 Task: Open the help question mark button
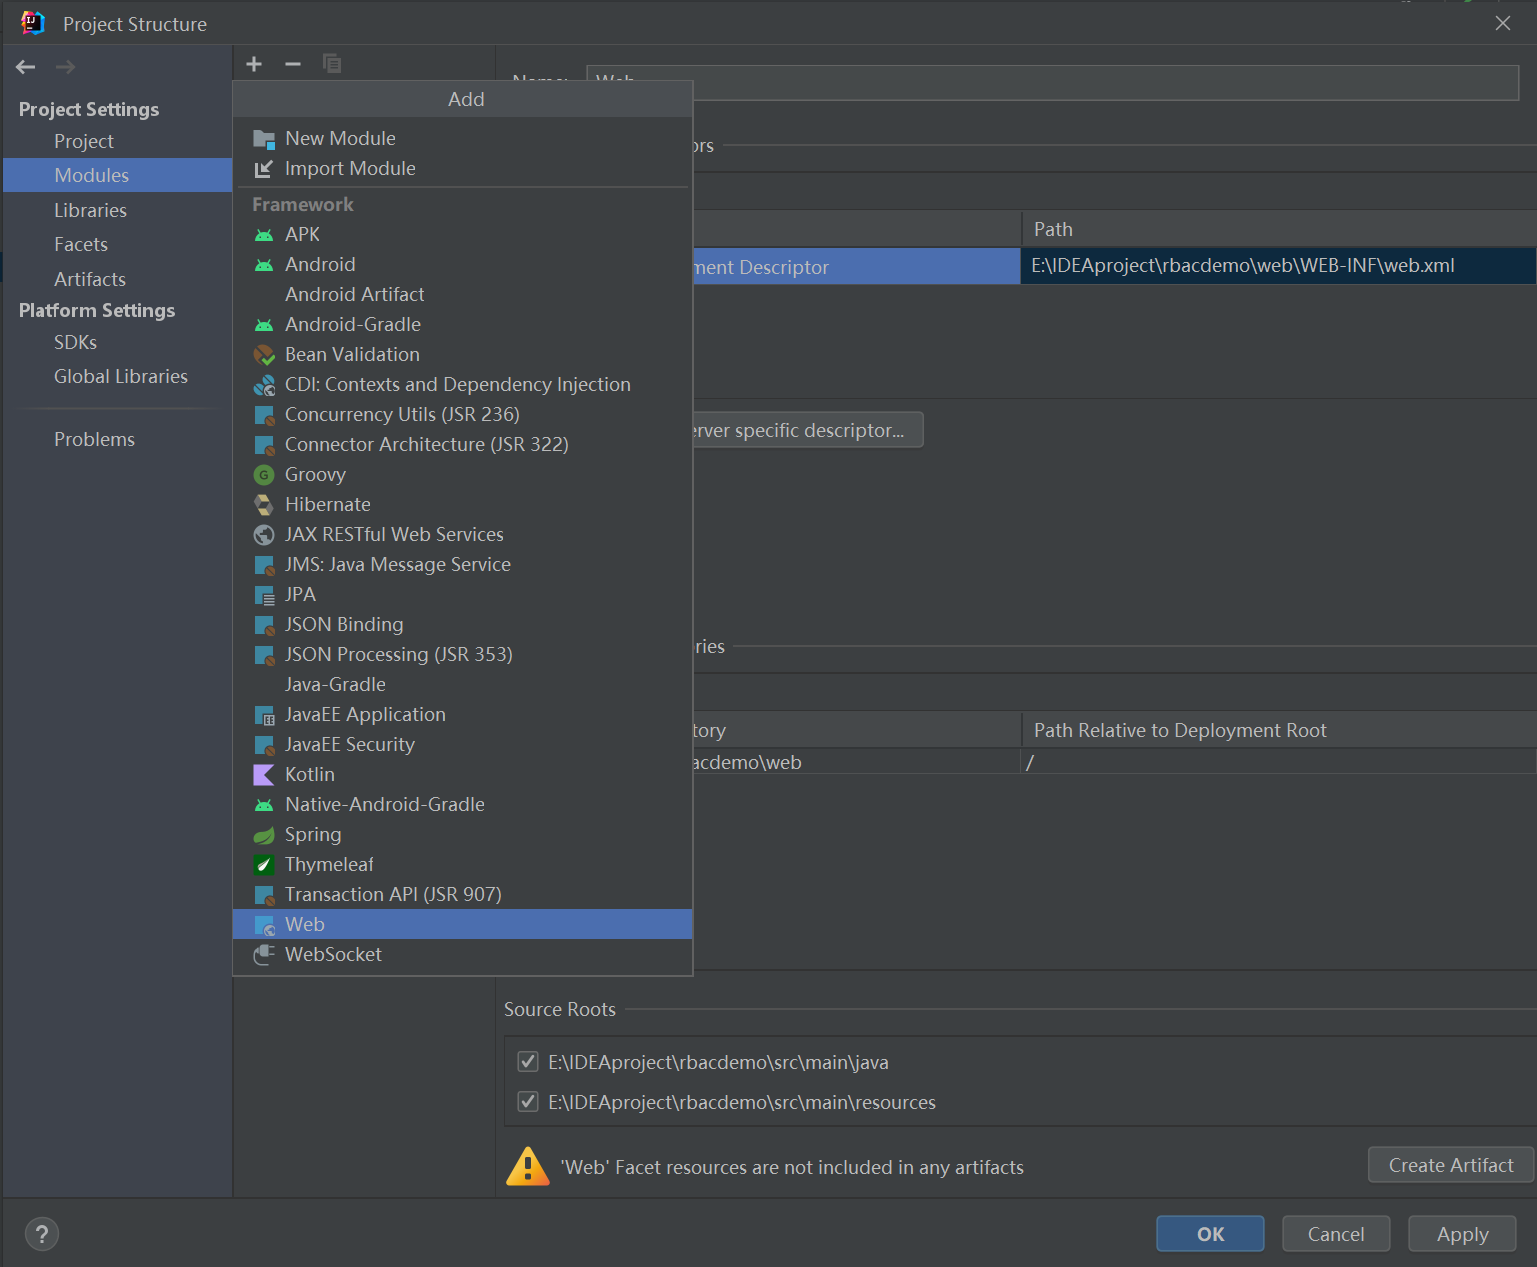click(41, 1234)
